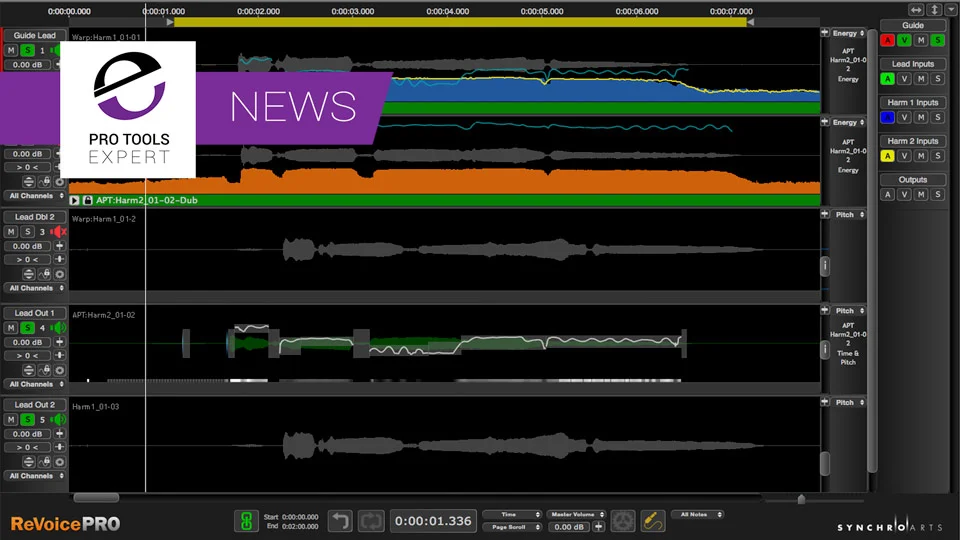960x540 pixels.
Task: Click the master volume fader icon
Action: pos(599,527)
